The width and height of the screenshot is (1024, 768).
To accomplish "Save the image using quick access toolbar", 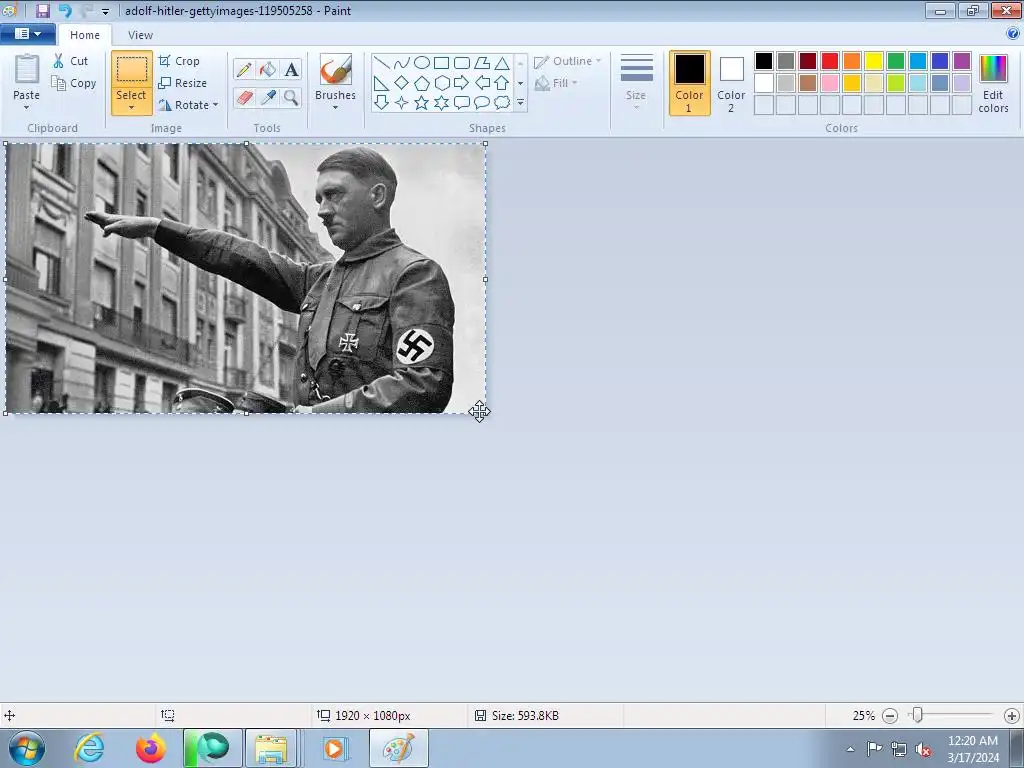I will pyautogui.click(x=42, y=10).
